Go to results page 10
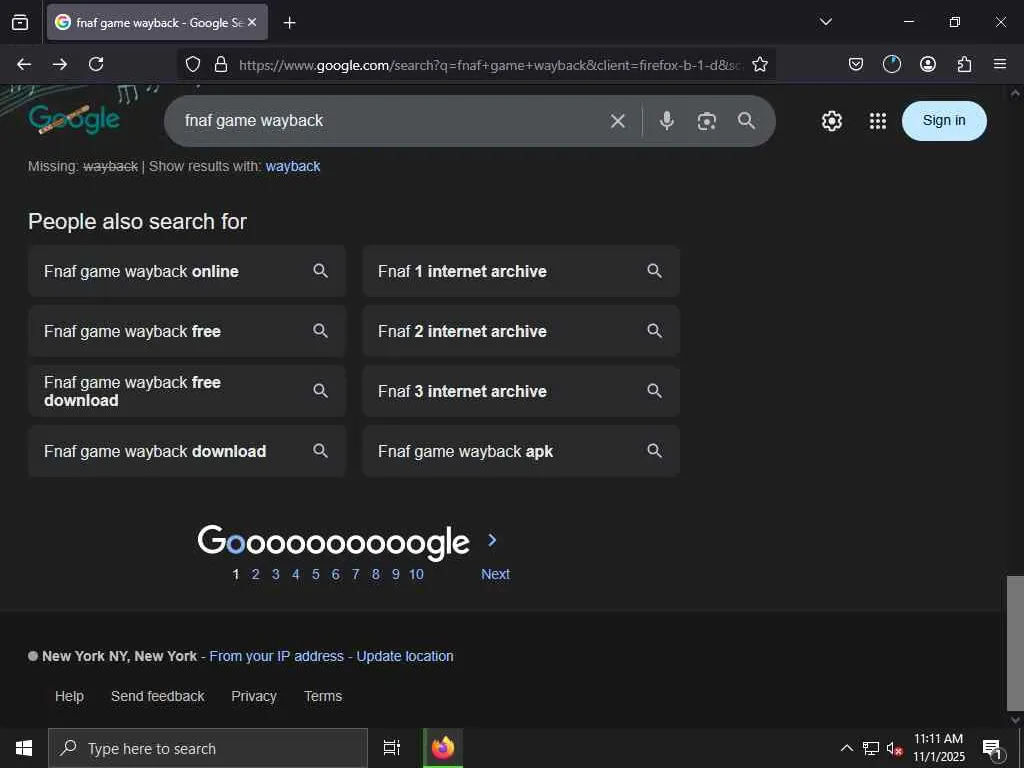 point(416,574)
